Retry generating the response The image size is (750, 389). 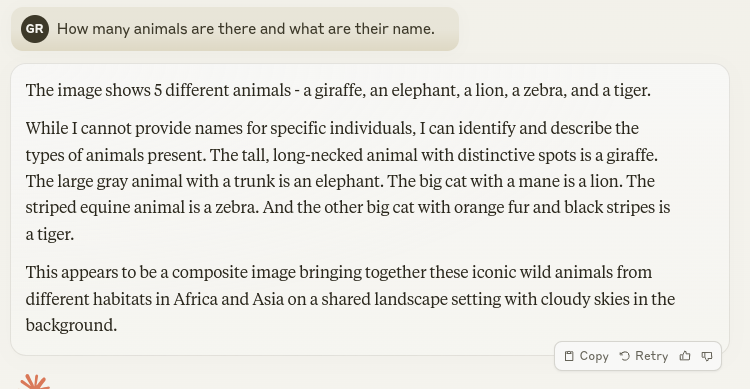[x=644, y=356]
